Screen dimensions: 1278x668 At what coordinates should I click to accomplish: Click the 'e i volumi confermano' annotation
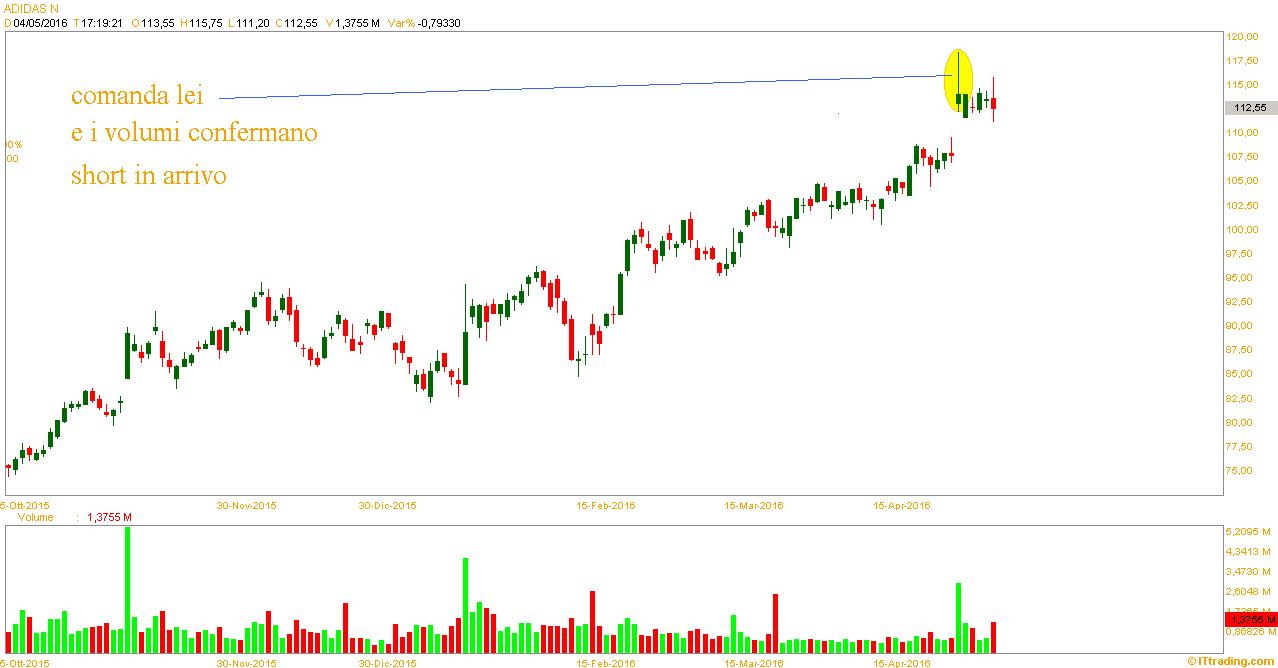(x=194, y=133)
